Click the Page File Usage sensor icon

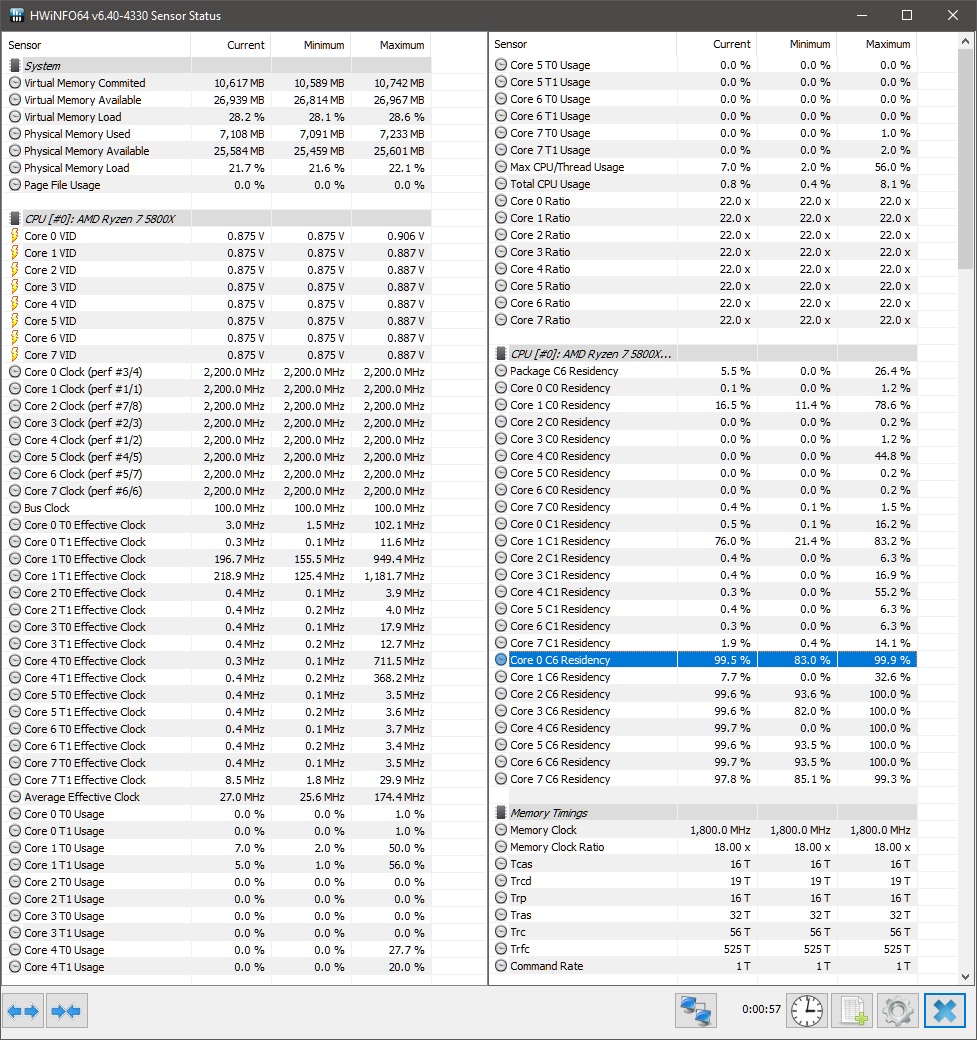[x=15, y=185]
